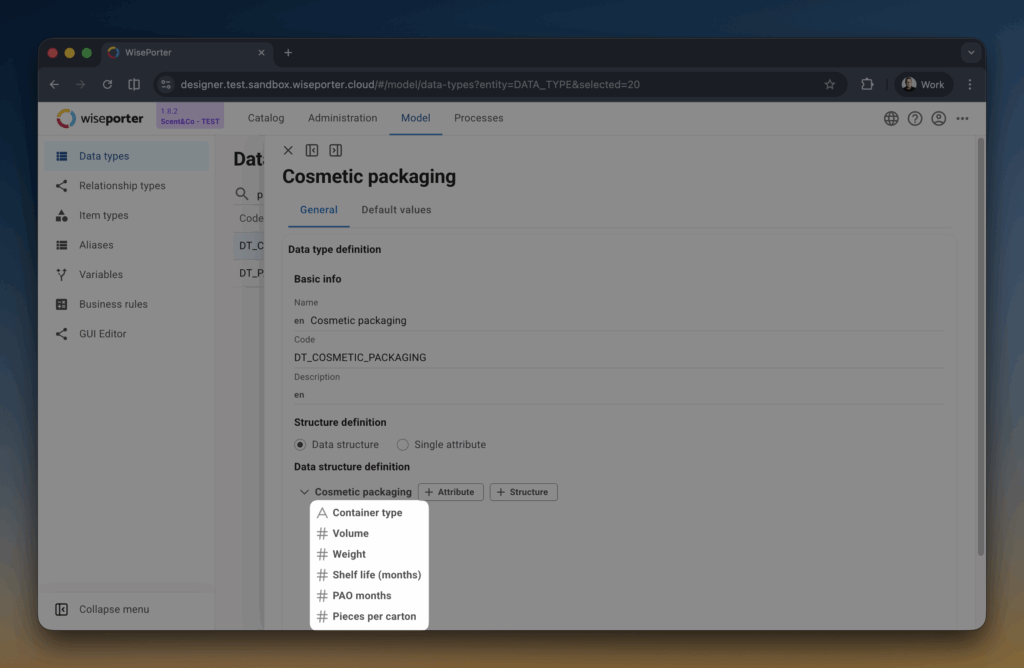
Task: Click the English Name input field
Action: click(x=620, y=321)
